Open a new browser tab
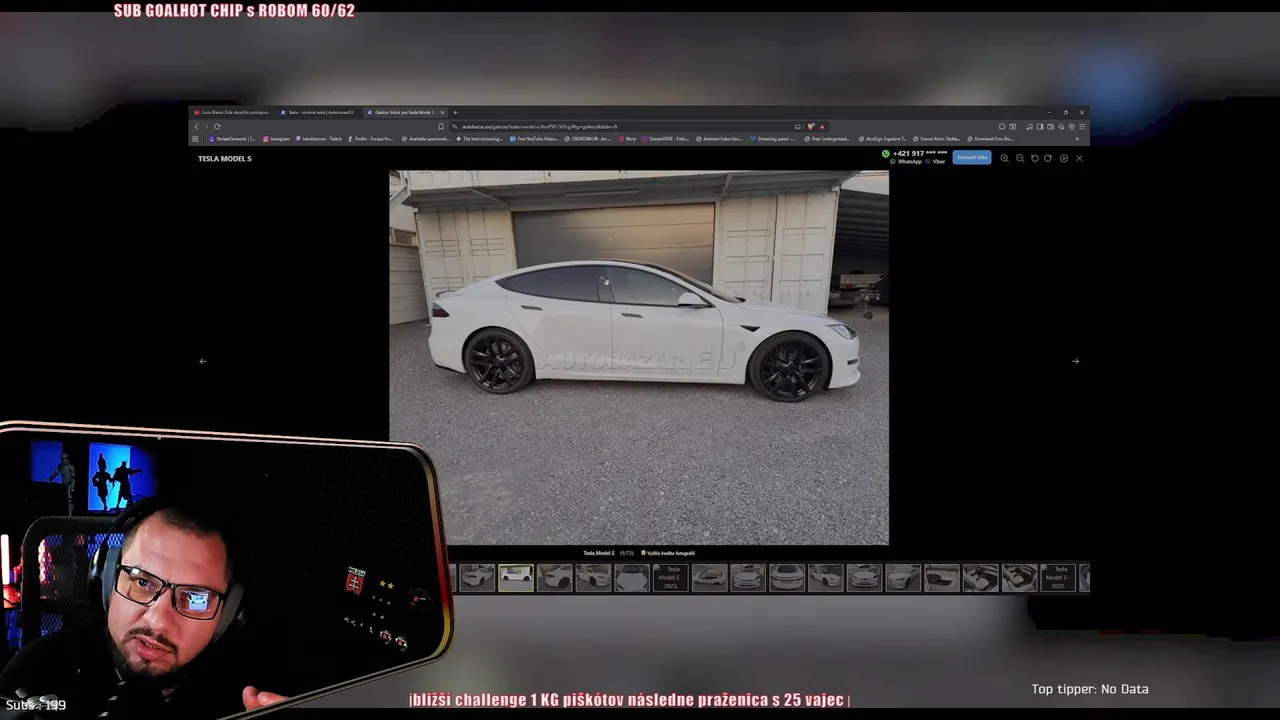The height and width of the screenshot is (720, 1280). [455, 112]
